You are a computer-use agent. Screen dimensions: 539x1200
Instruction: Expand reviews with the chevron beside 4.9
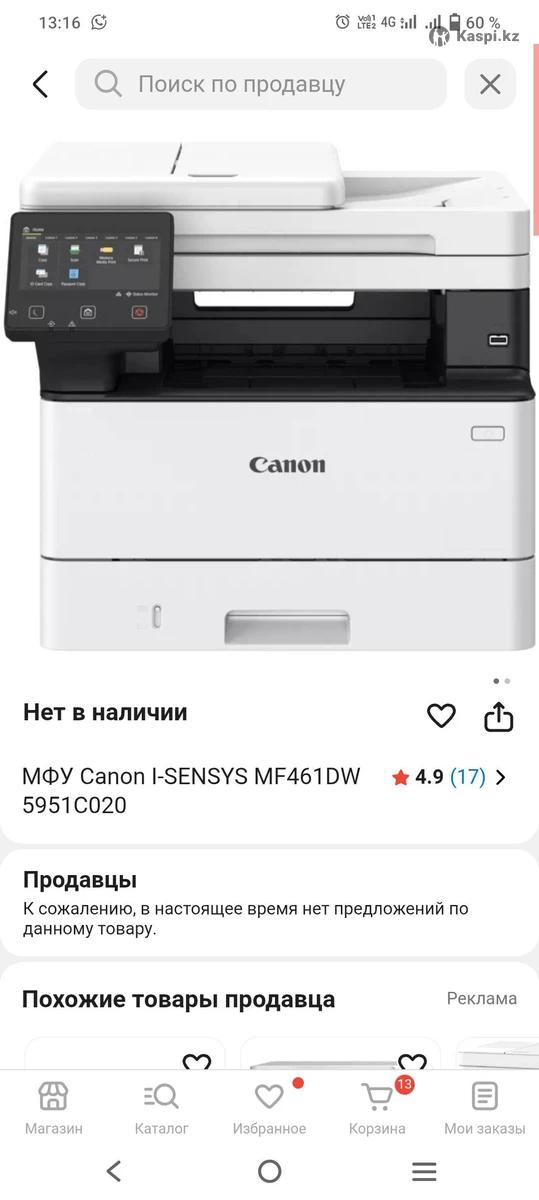point(501,777)
